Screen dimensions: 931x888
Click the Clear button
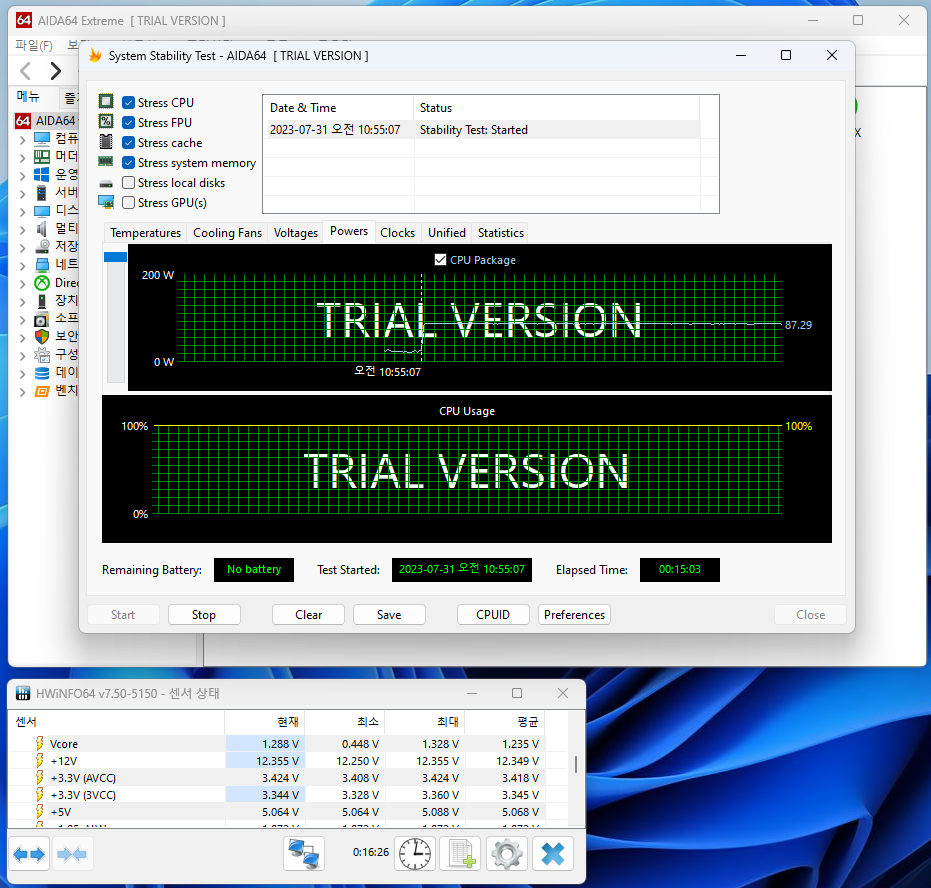308,615
